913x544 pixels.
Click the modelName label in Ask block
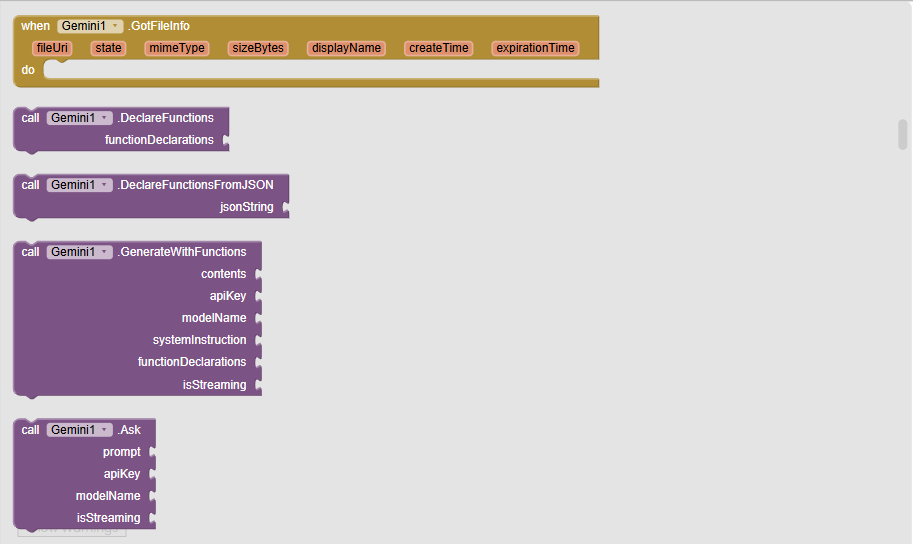point(108,496)
